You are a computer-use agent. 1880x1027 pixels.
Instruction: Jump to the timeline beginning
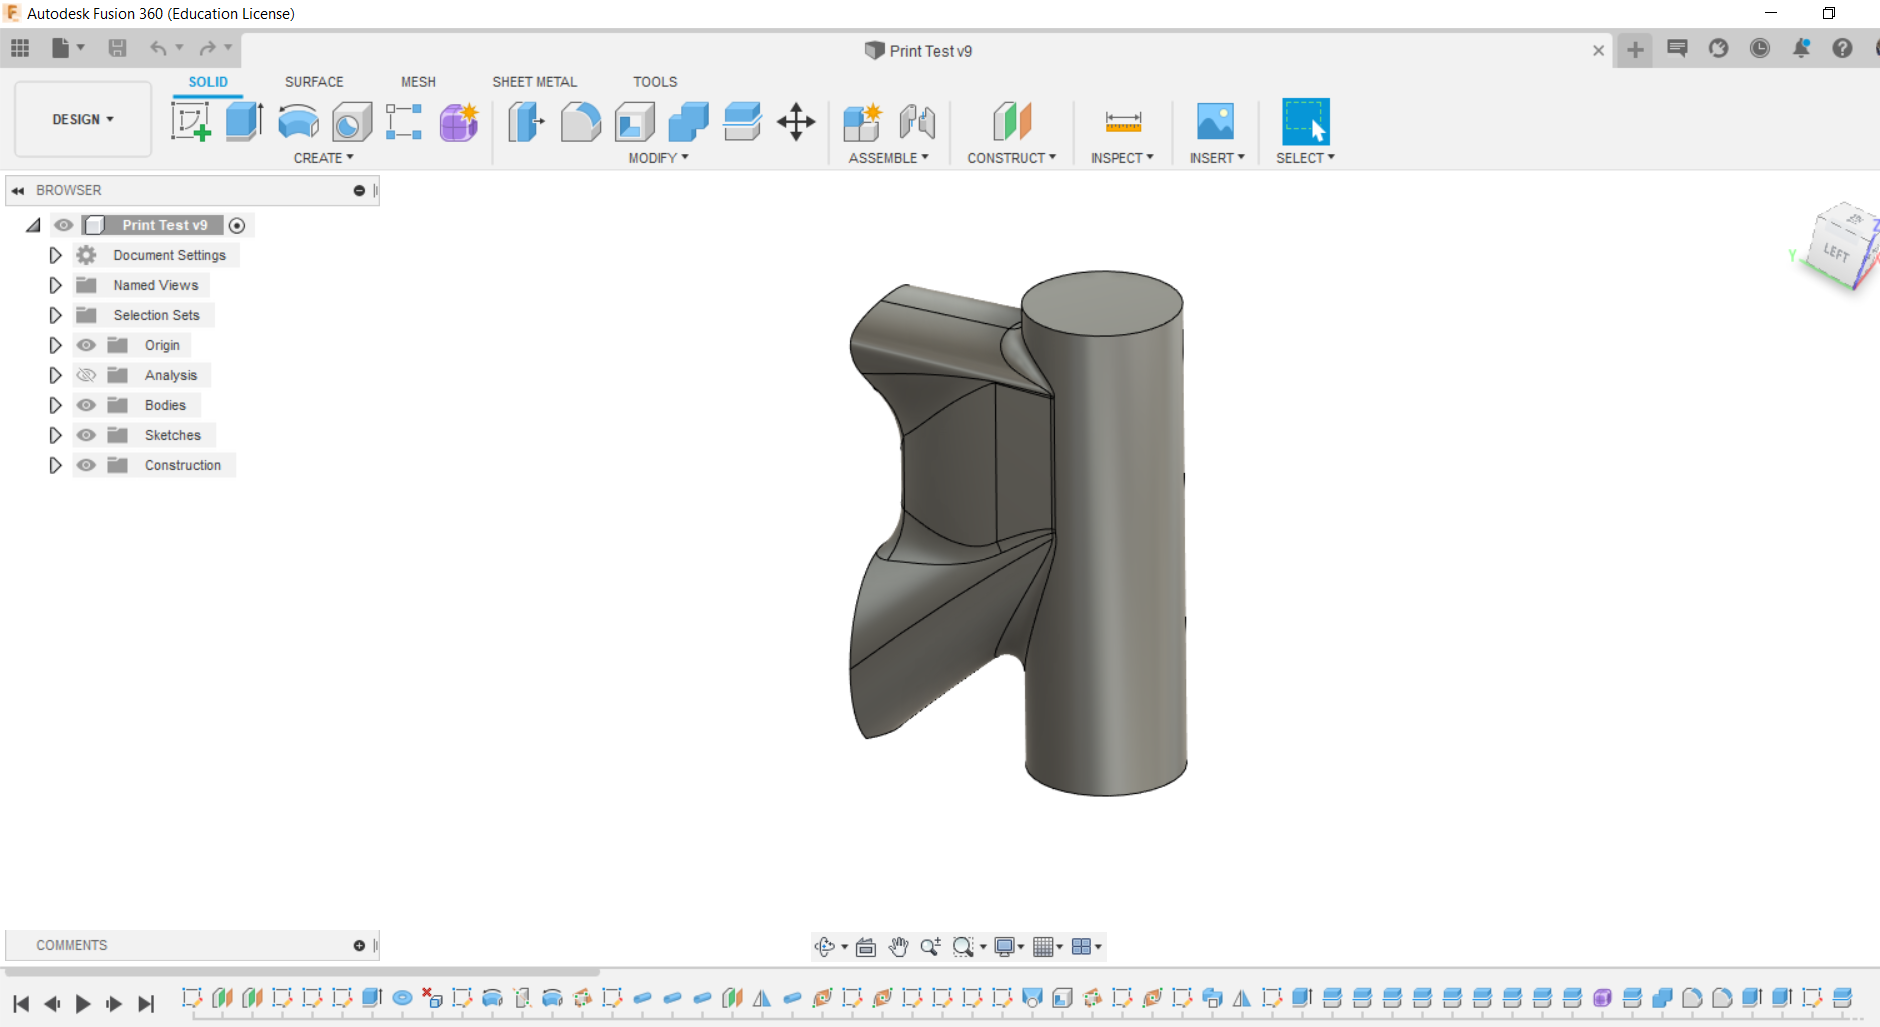pos(21,1003)
